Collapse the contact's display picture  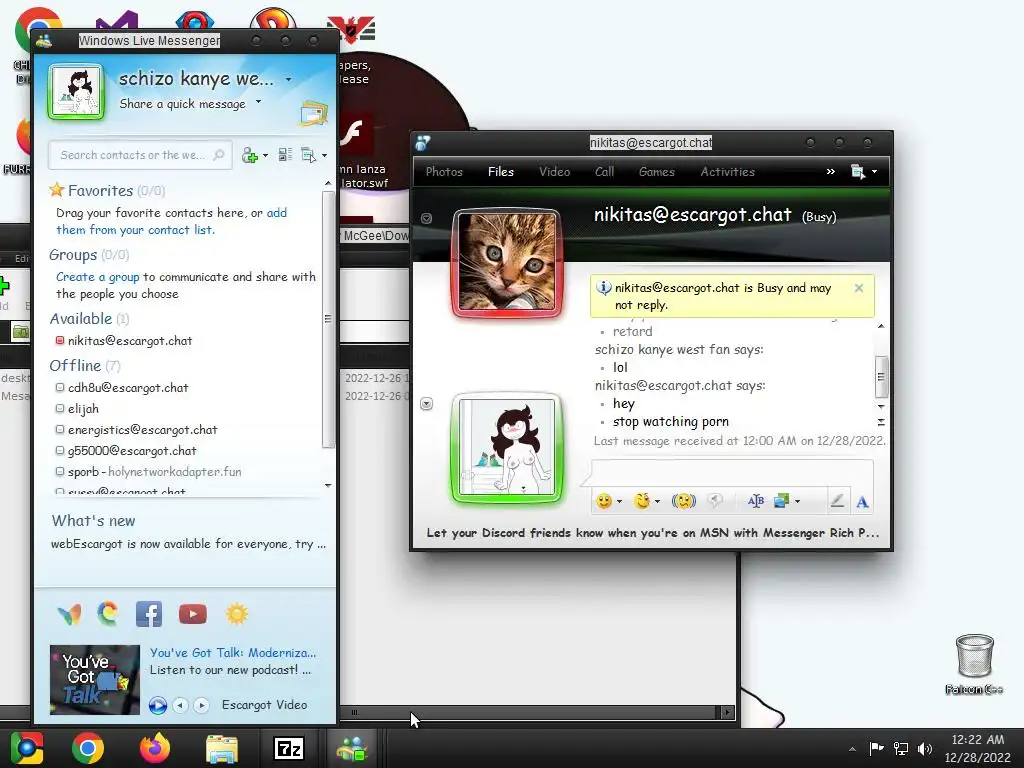pos(426,218)
